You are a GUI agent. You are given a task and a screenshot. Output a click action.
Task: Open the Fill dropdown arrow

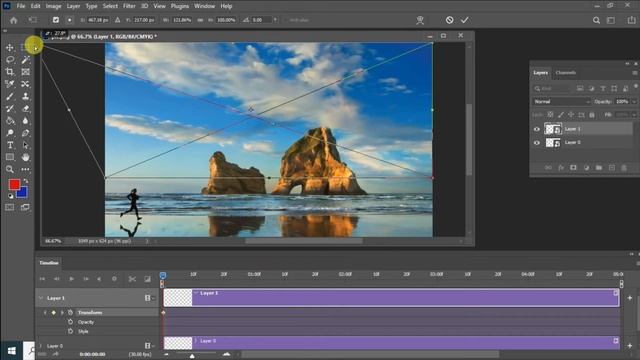click(x=634, y=115)
